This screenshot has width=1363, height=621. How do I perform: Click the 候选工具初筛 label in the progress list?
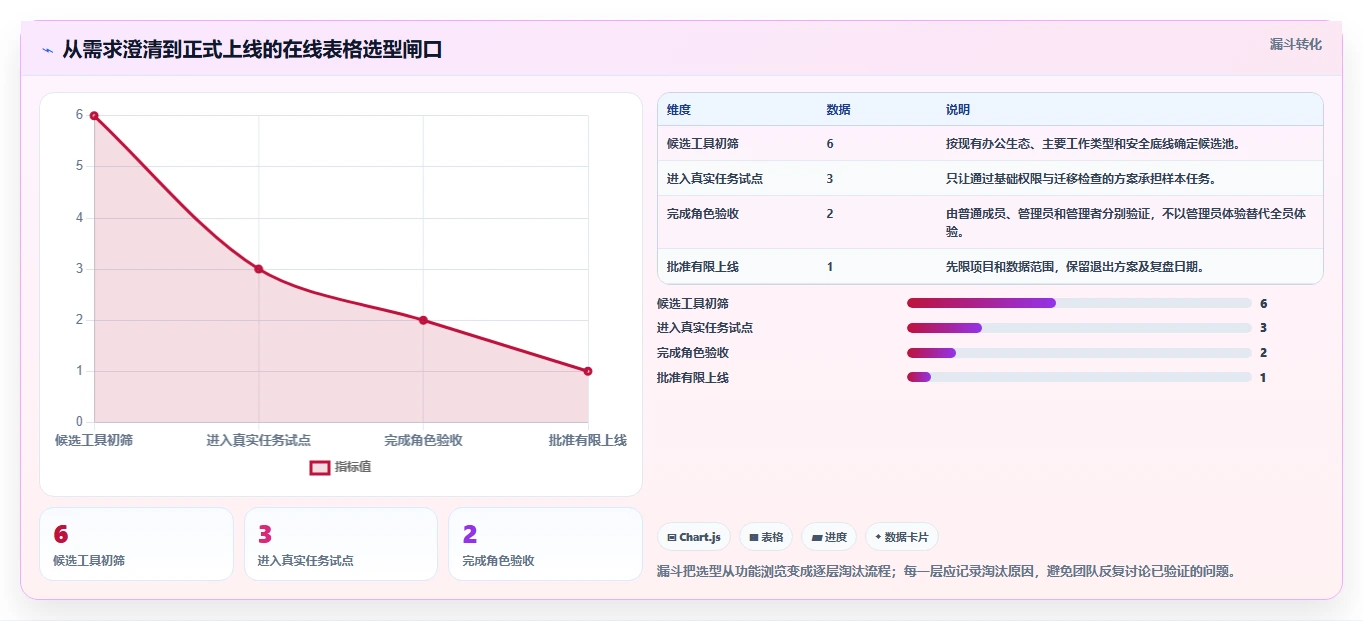click(x=693, y=303)
